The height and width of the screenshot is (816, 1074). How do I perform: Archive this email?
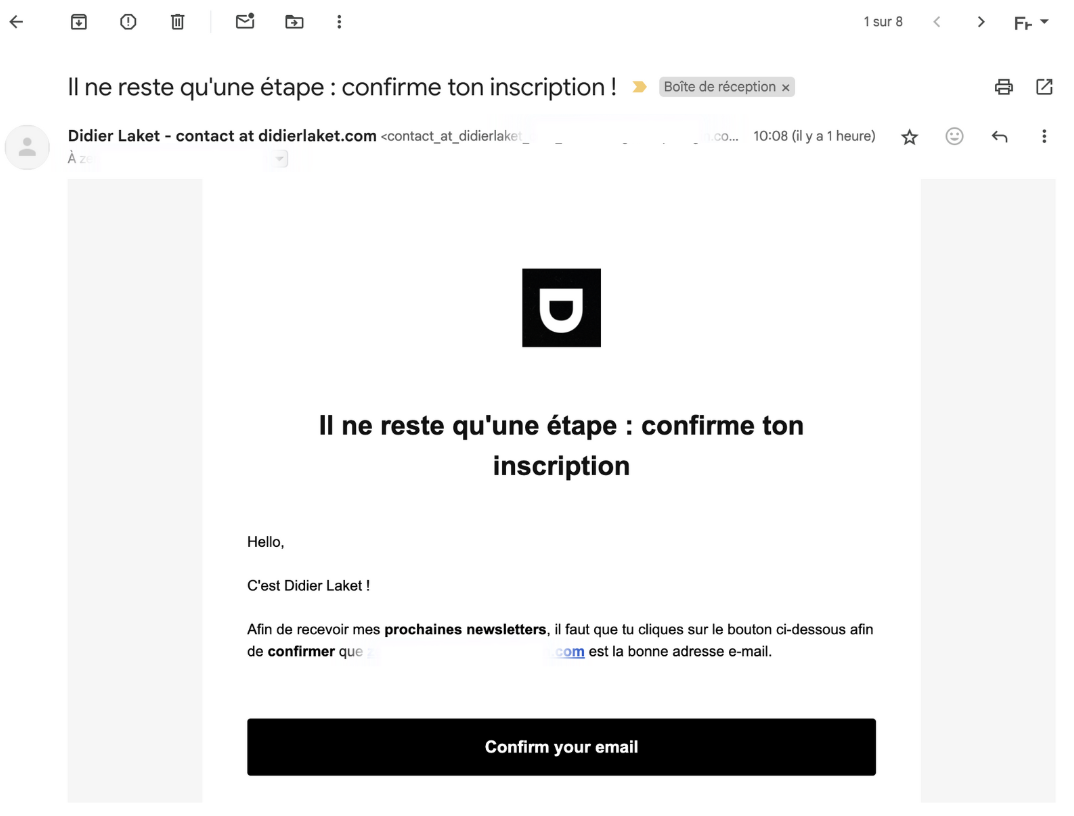(x=79, y=22)
